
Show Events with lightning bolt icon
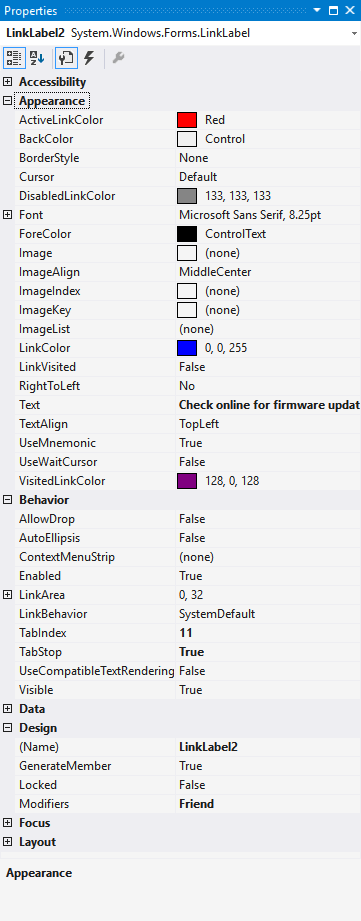pyautogui.click(x=89, y=59)
